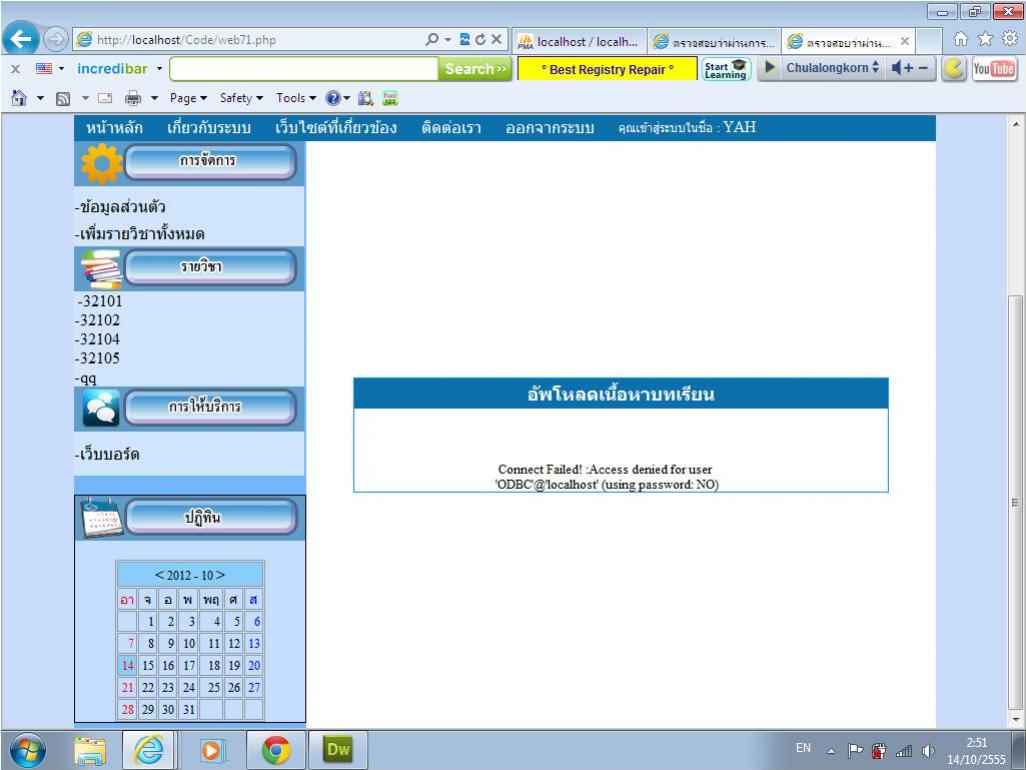Screen dimensions: 1026x770
Task: Close the incredibar toolbar with X
Action: (x=15, y=69)
